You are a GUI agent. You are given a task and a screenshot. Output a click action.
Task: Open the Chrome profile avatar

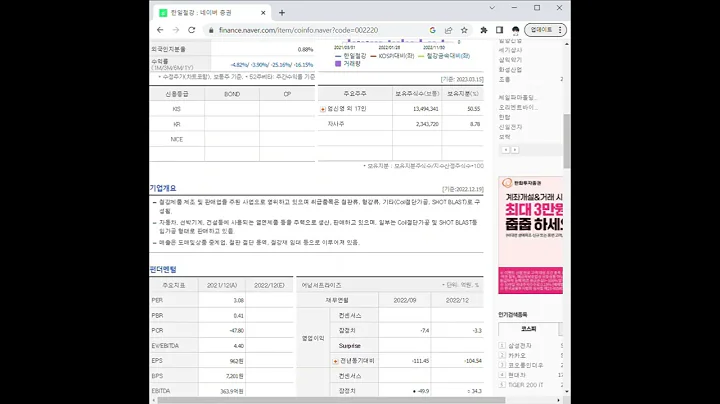(515, 30)
